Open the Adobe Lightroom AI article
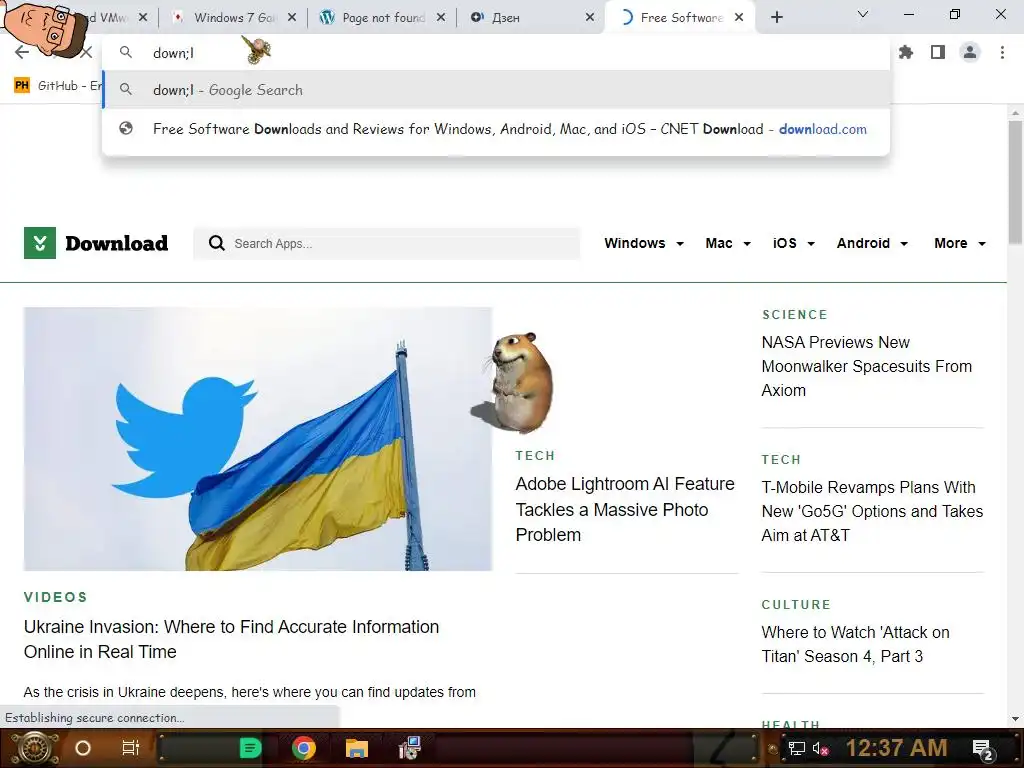Screen dimensions: 1024x768 pos(625,509)
